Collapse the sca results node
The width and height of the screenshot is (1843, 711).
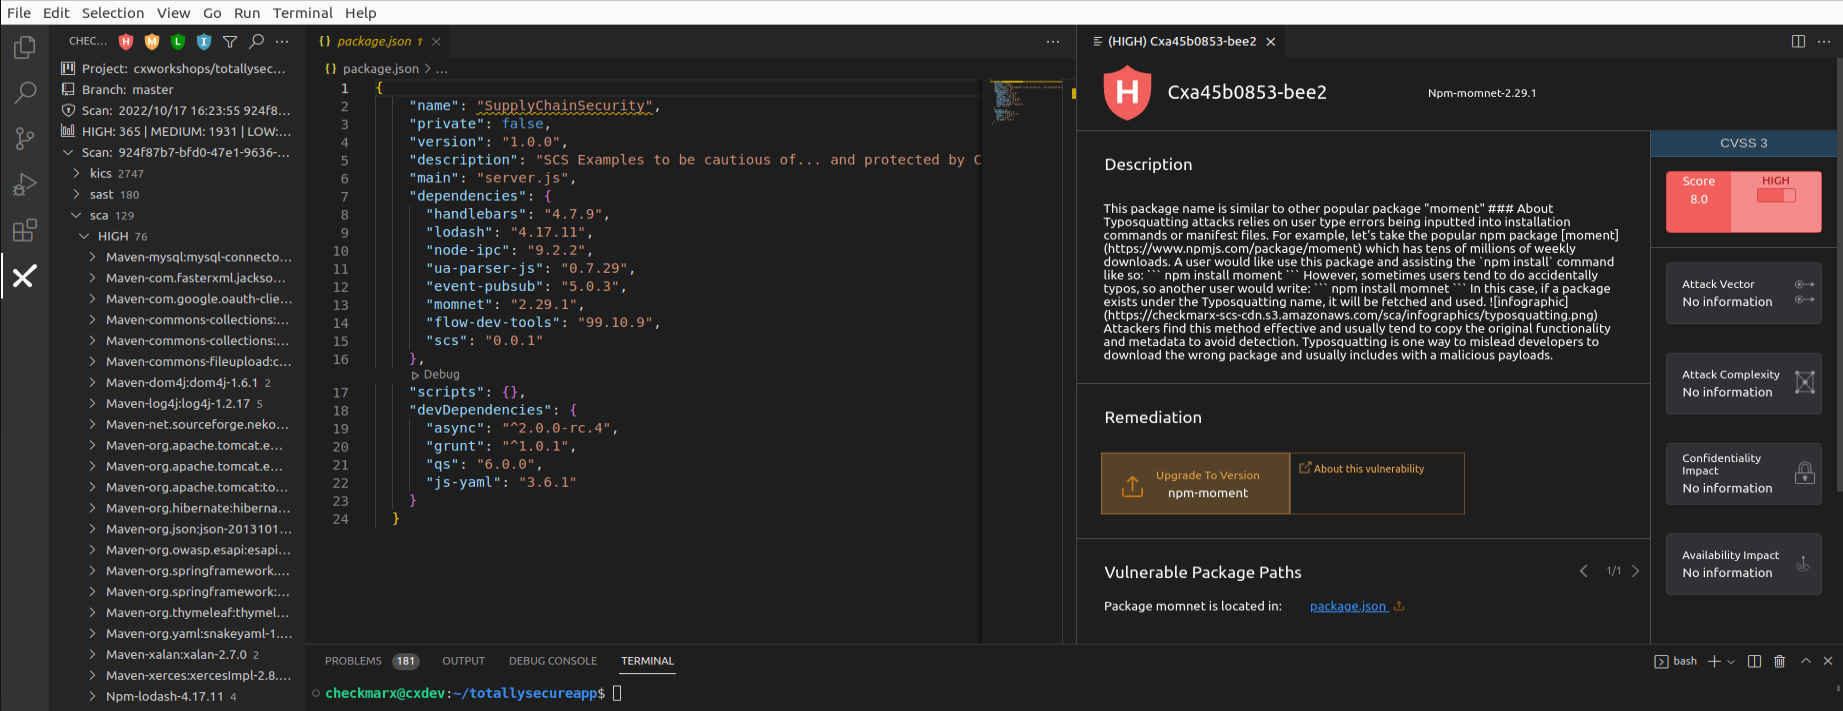pos(76,215)
